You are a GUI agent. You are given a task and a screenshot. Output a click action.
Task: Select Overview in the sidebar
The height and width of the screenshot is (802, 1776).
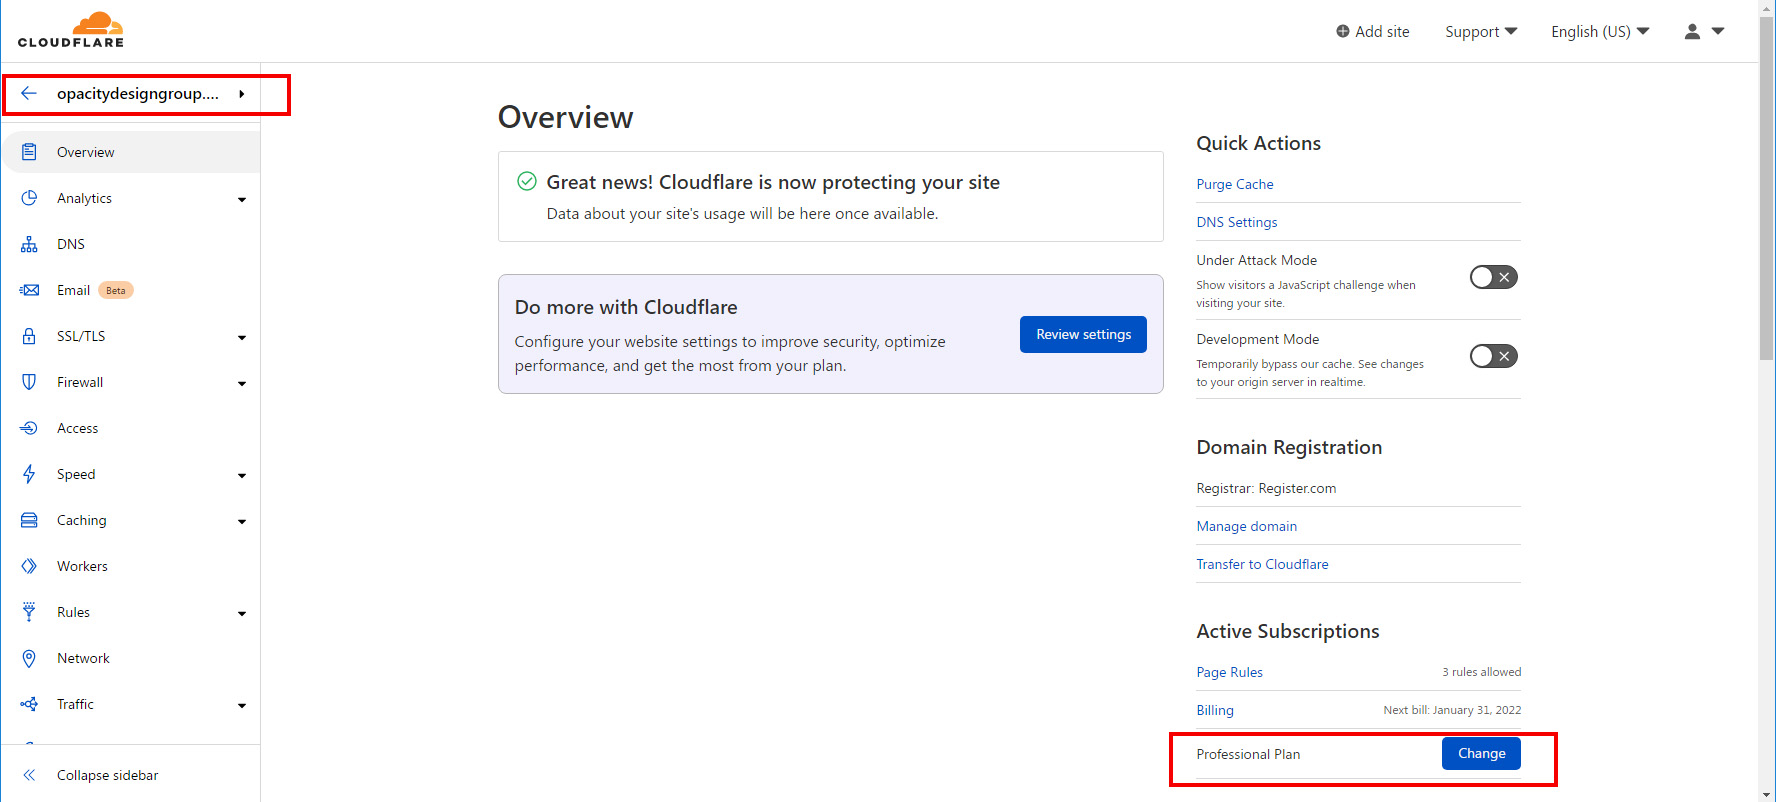pyautogui.click(x=86, y=152)
